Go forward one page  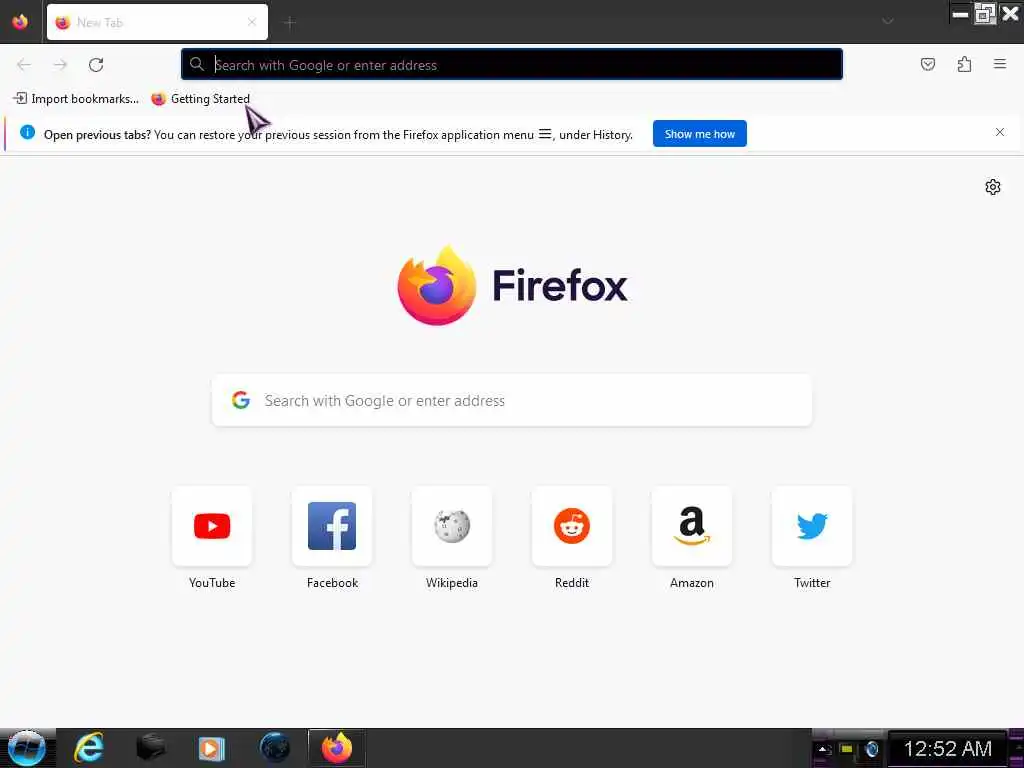60,65
